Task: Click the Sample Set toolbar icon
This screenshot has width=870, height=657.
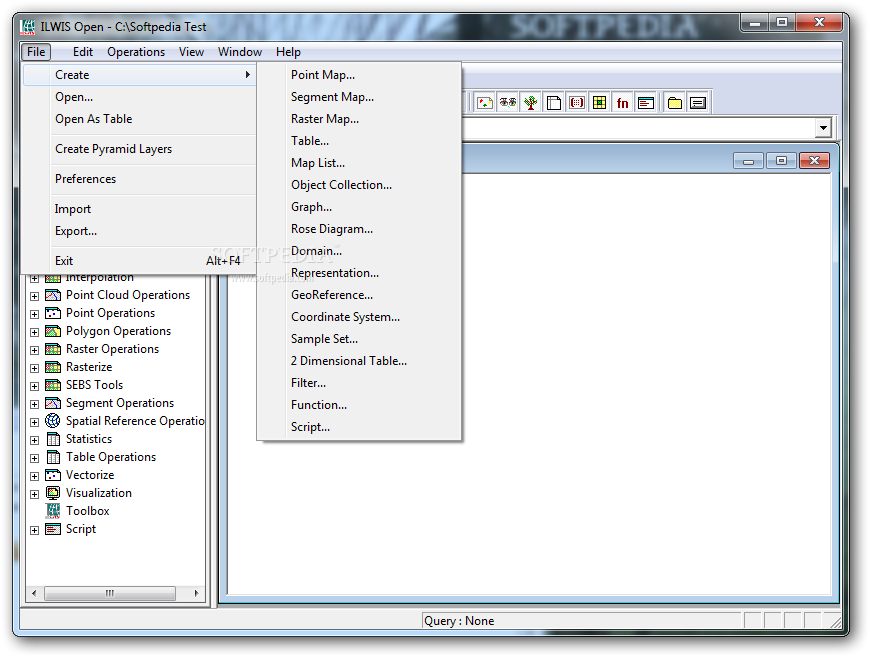Action: tap(484, 103)
